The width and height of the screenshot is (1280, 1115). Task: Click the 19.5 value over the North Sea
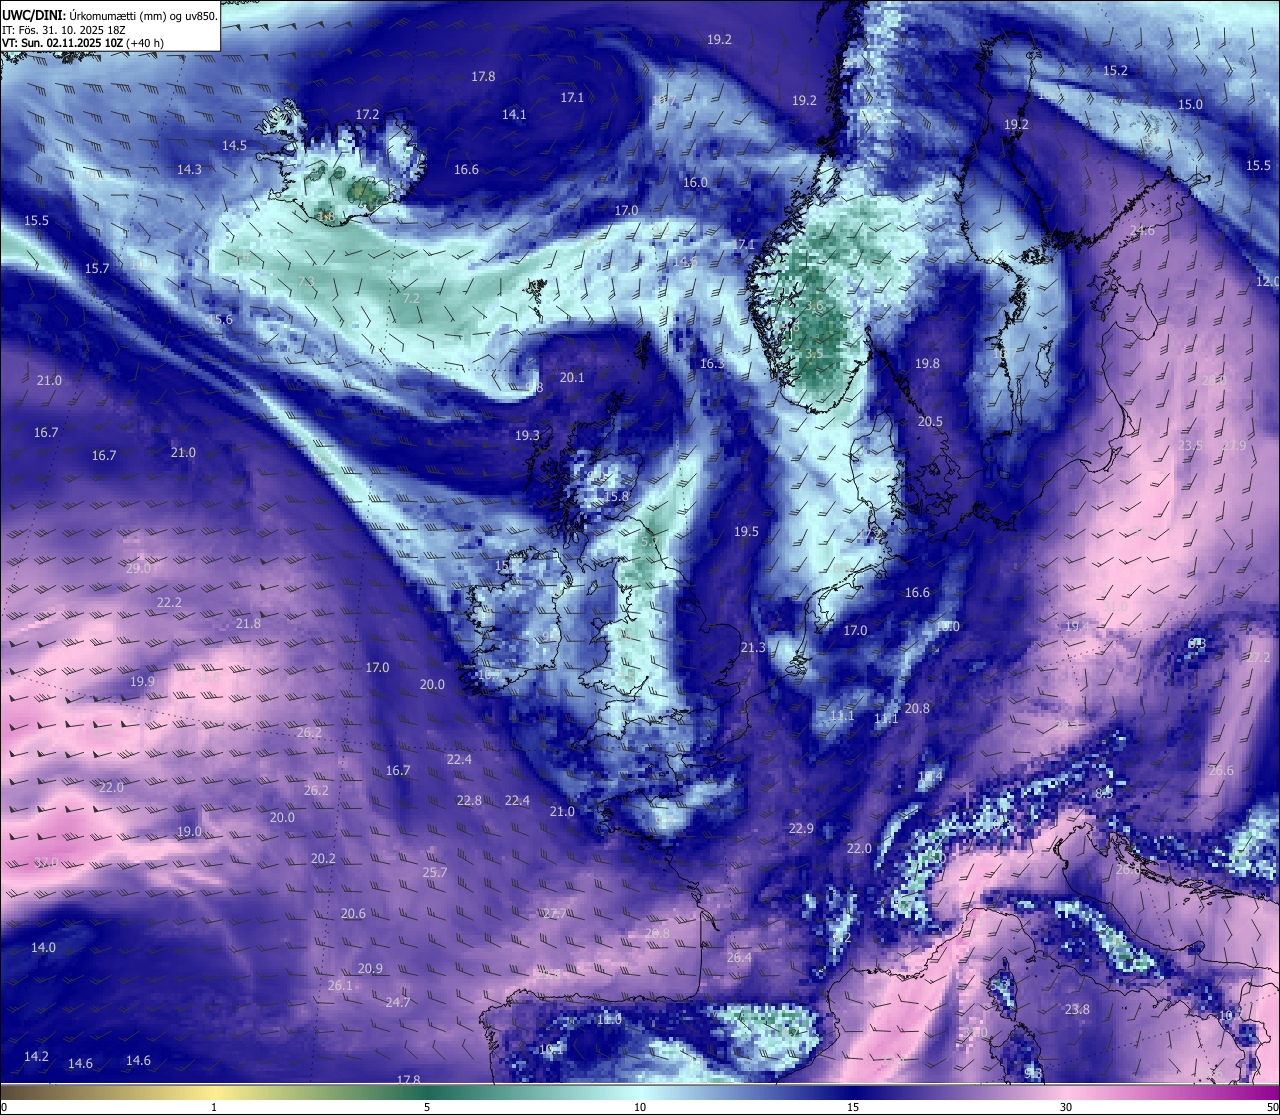tap(746, 532)
